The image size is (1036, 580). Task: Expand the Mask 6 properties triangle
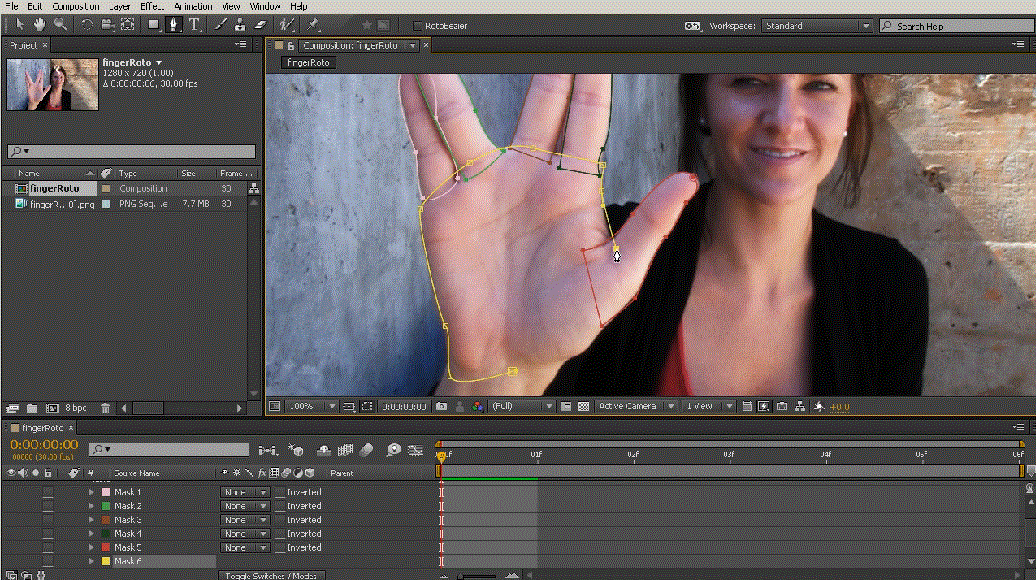pos(91,562)
